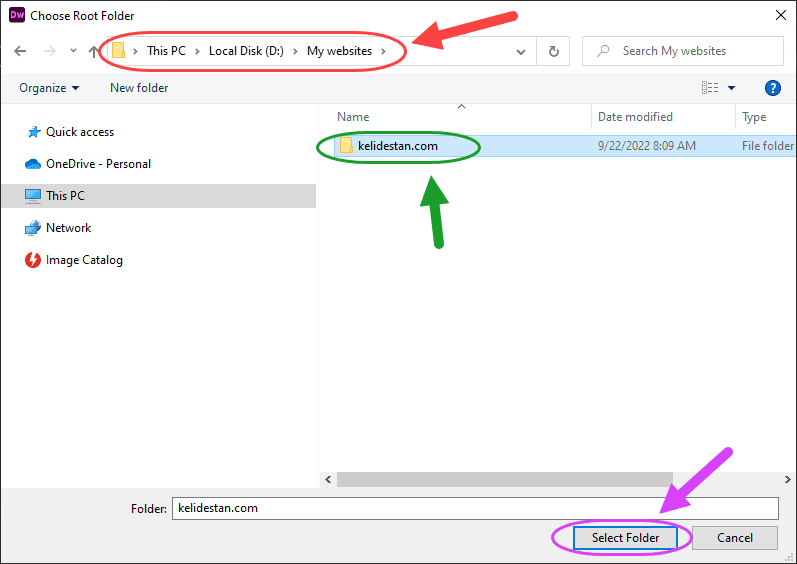The height and width of the screenshot is (564, 797).
Task: Select Quick access in navigation pane
Action: click(x=80, y=132)
